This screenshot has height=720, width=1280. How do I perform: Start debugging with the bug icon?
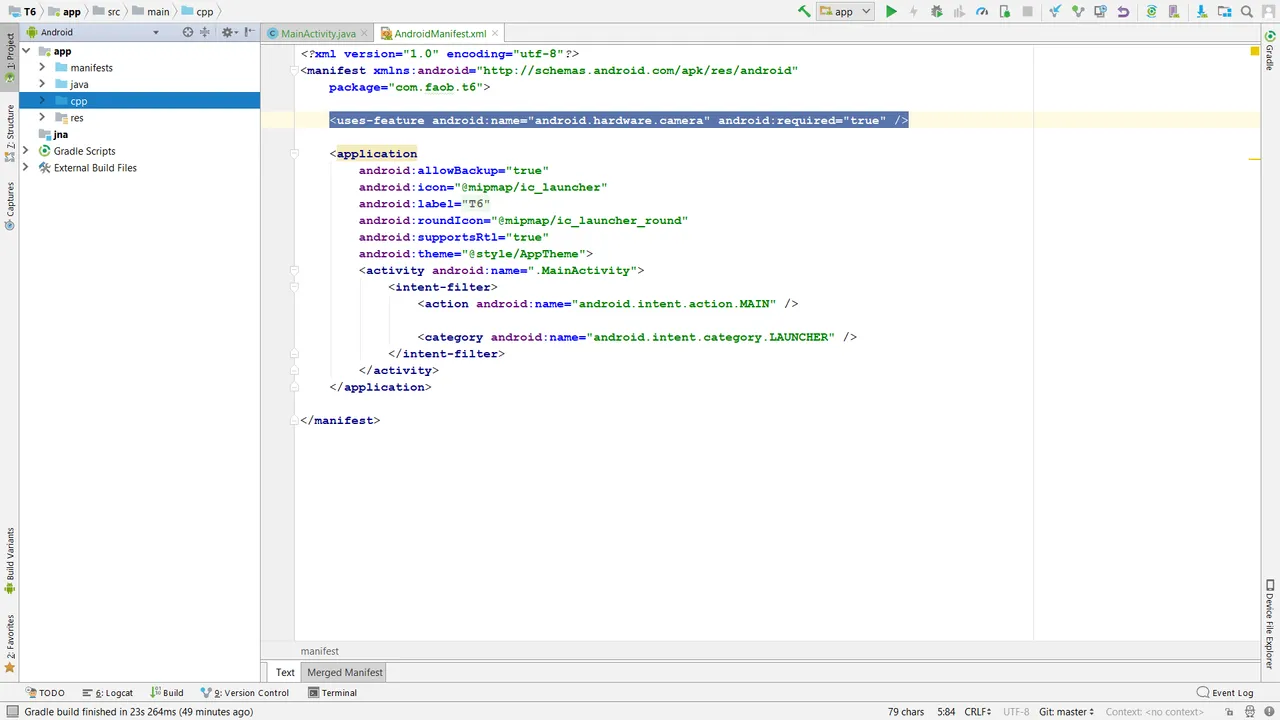coord(937,12)
